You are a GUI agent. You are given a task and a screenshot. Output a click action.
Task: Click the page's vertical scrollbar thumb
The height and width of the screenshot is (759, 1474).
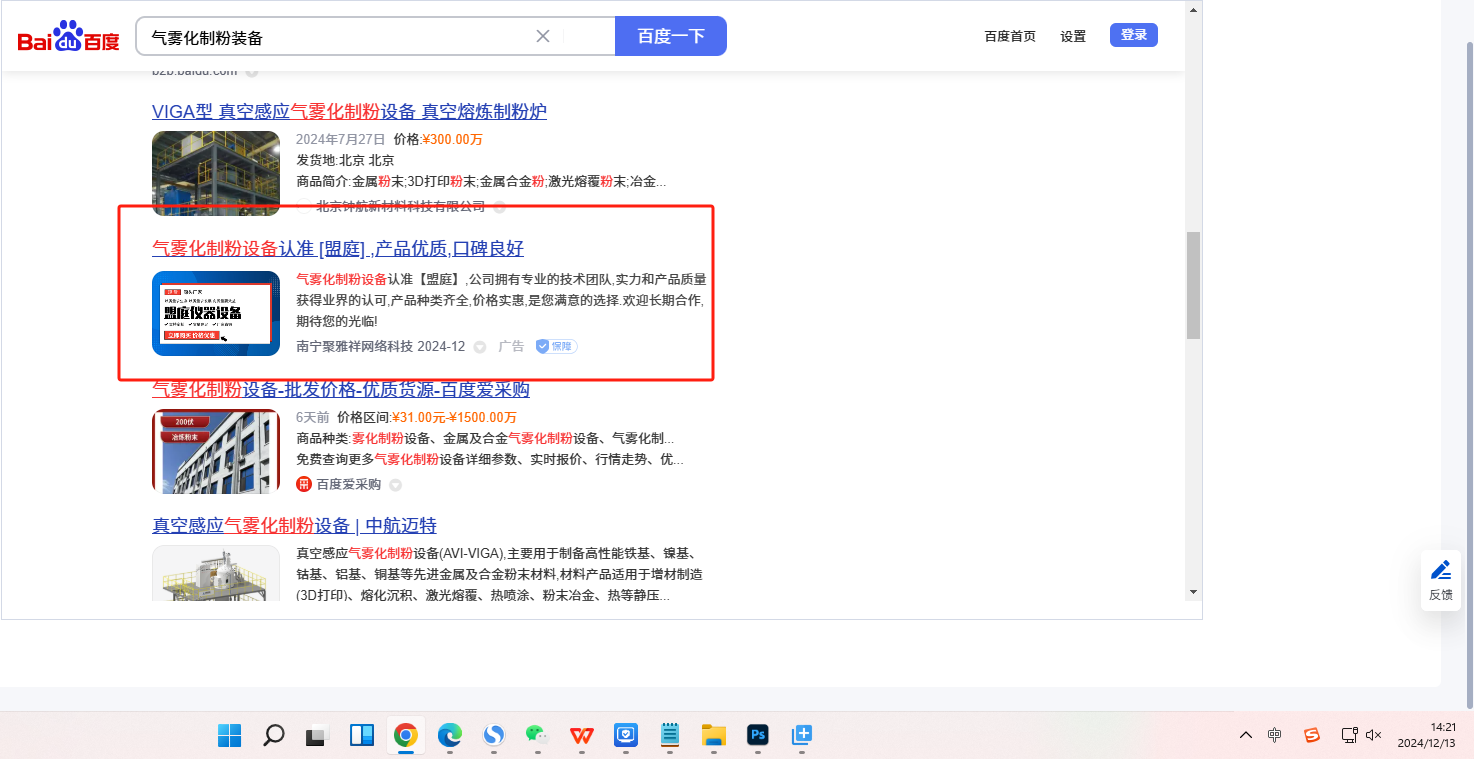point(1192,285)
